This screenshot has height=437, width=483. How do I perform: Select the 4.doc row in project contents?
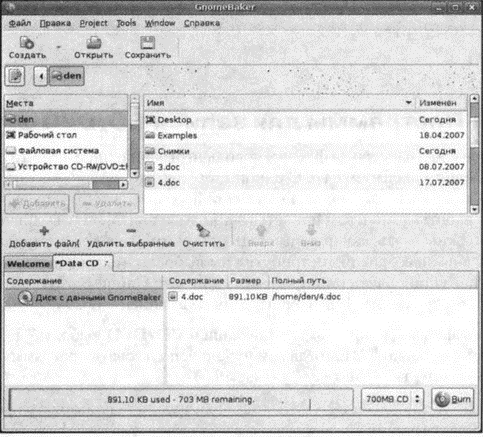(322, 297)
